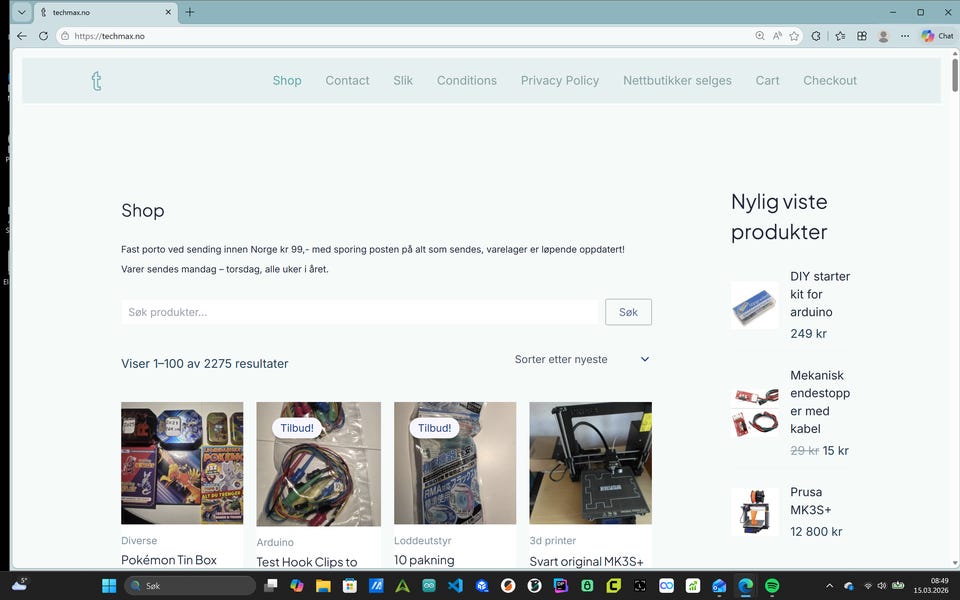Open Microsoft Store from the taskbar
The image size is (960, 600).
point(350,586)
